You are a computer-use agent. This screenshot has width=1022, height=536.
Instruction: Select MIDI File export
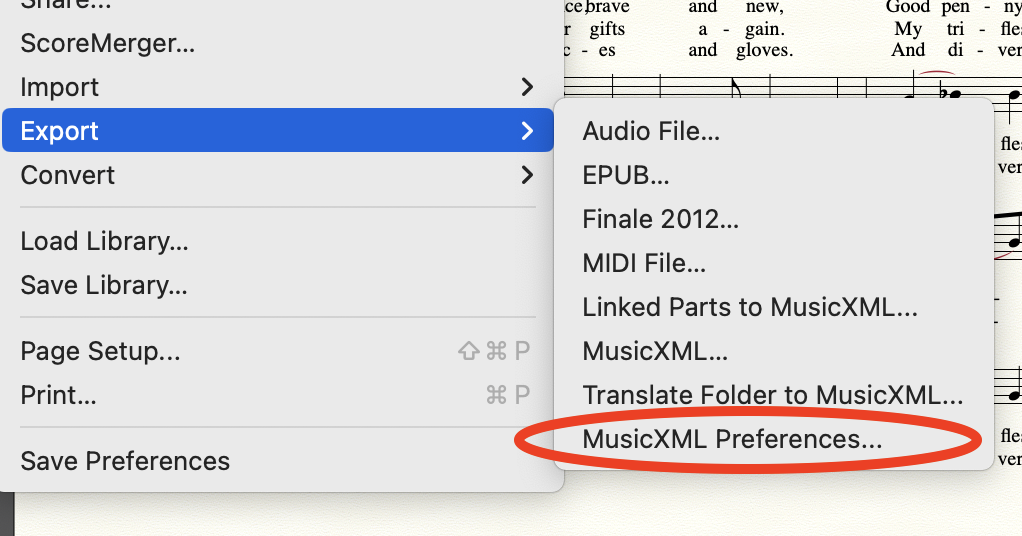click(x=644, y=263)
